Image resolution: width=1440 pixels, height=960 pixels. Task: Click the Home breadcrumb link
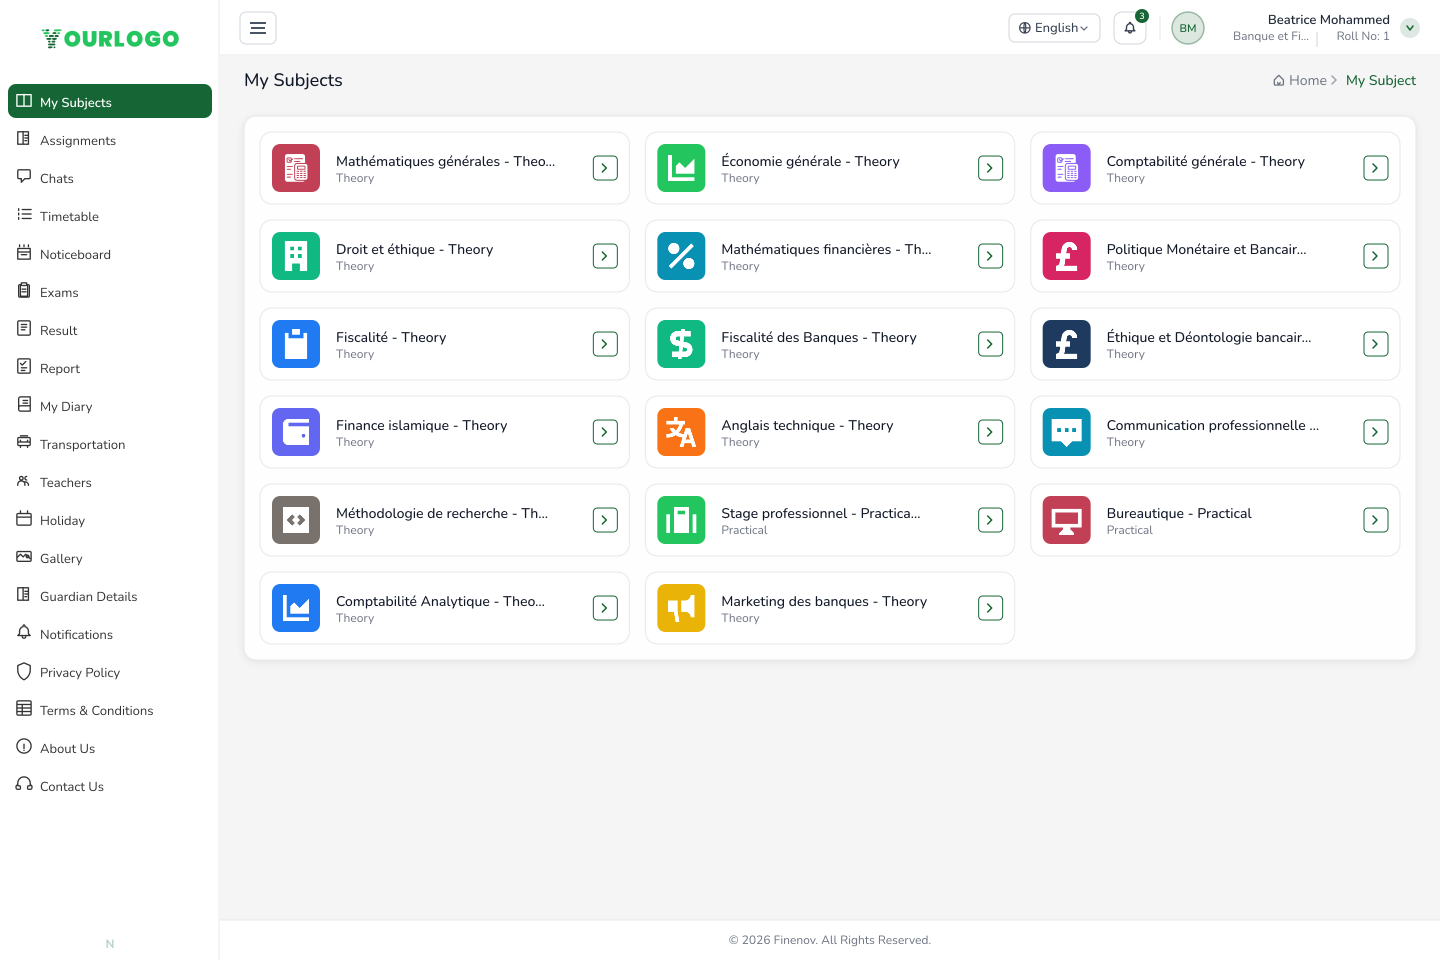point(1300,80)
